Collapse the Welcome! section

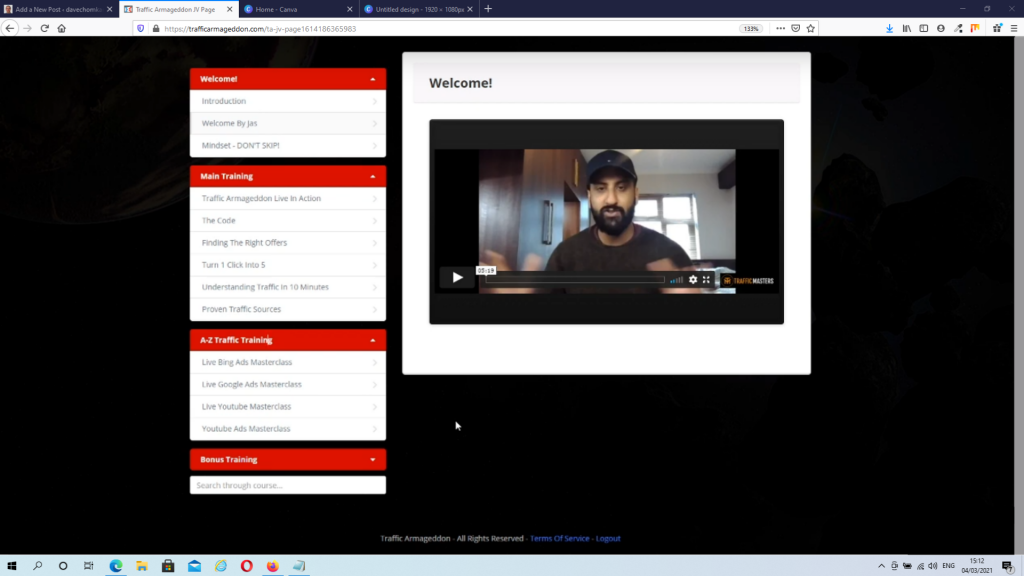click(288, 79)
